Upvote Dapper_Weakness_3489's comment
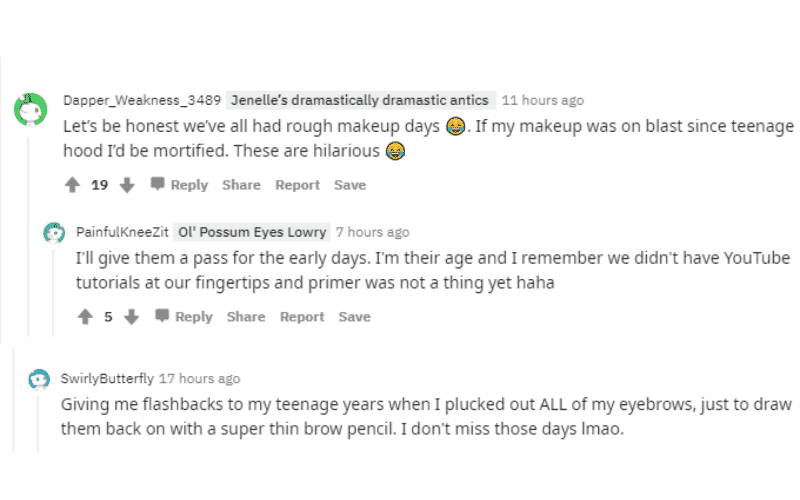The width and height of the screenshot is (800, 500). coord(72,185)
